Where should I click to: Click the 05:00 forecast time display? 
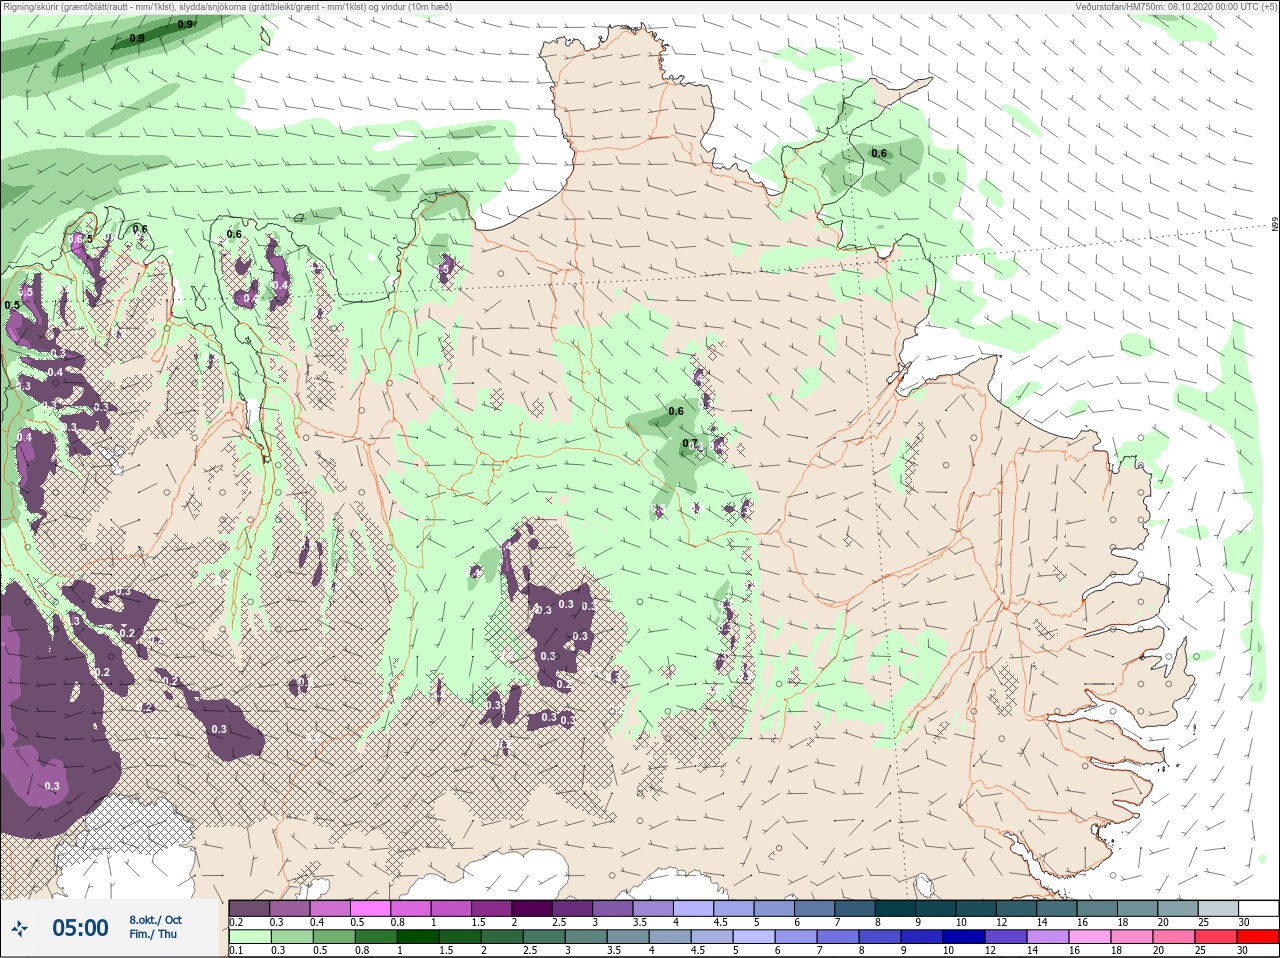click(x=80, y=929)
